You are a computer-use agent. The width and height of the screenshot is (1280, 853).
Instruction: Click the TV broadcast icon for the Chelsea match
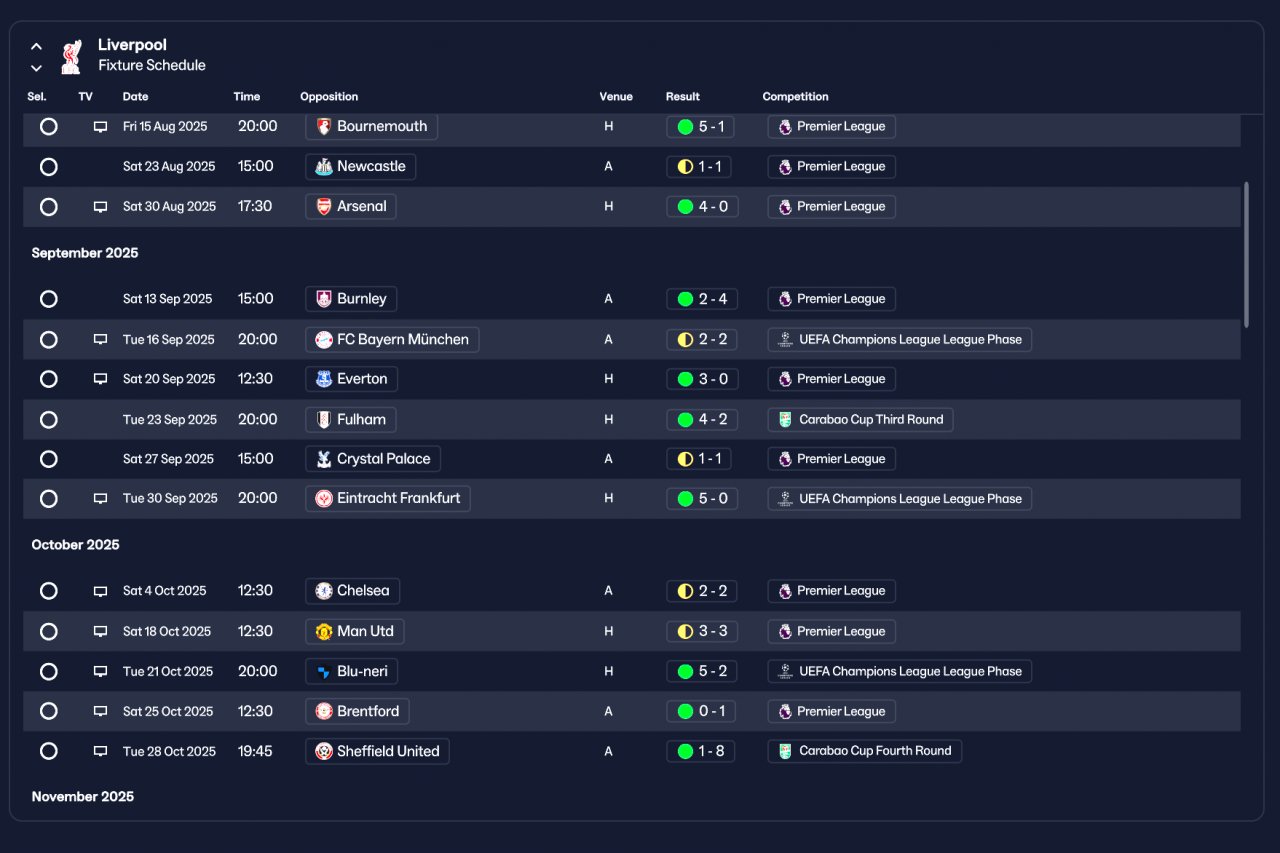[x=100, y=591]
